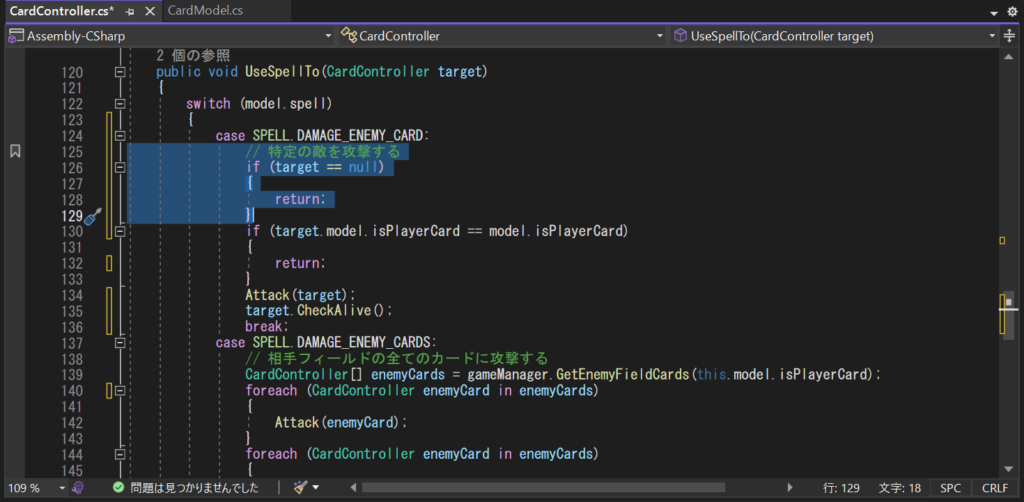Click on 'Attack(enemyCard);' at line 142
This screenshot has width=1024, height=502.
tap(341, 422)
